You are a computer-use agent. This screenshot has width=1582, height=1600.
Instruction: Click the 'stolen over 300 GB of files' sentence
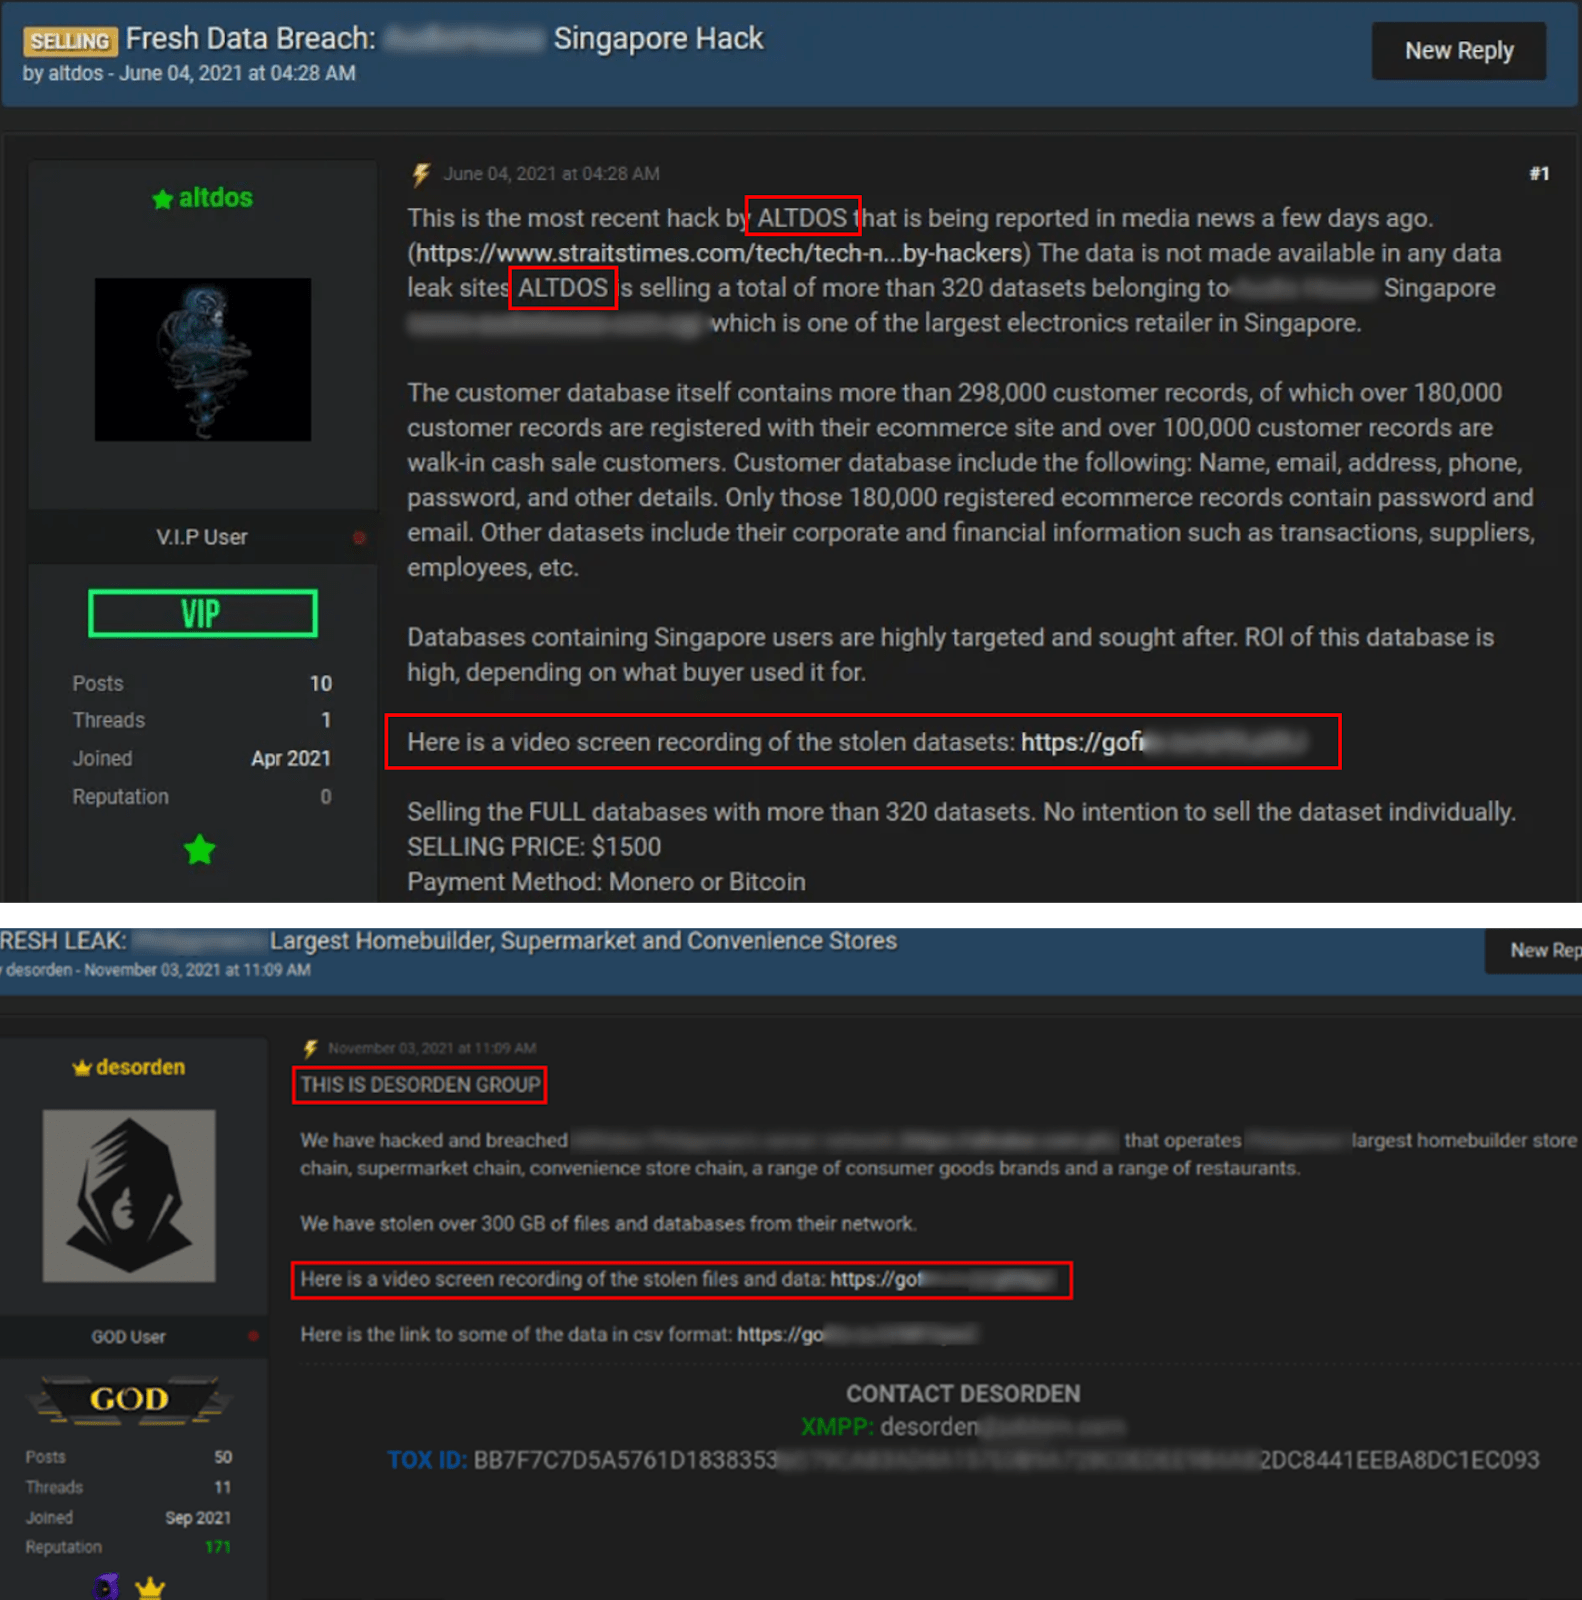click(608, 1224)
